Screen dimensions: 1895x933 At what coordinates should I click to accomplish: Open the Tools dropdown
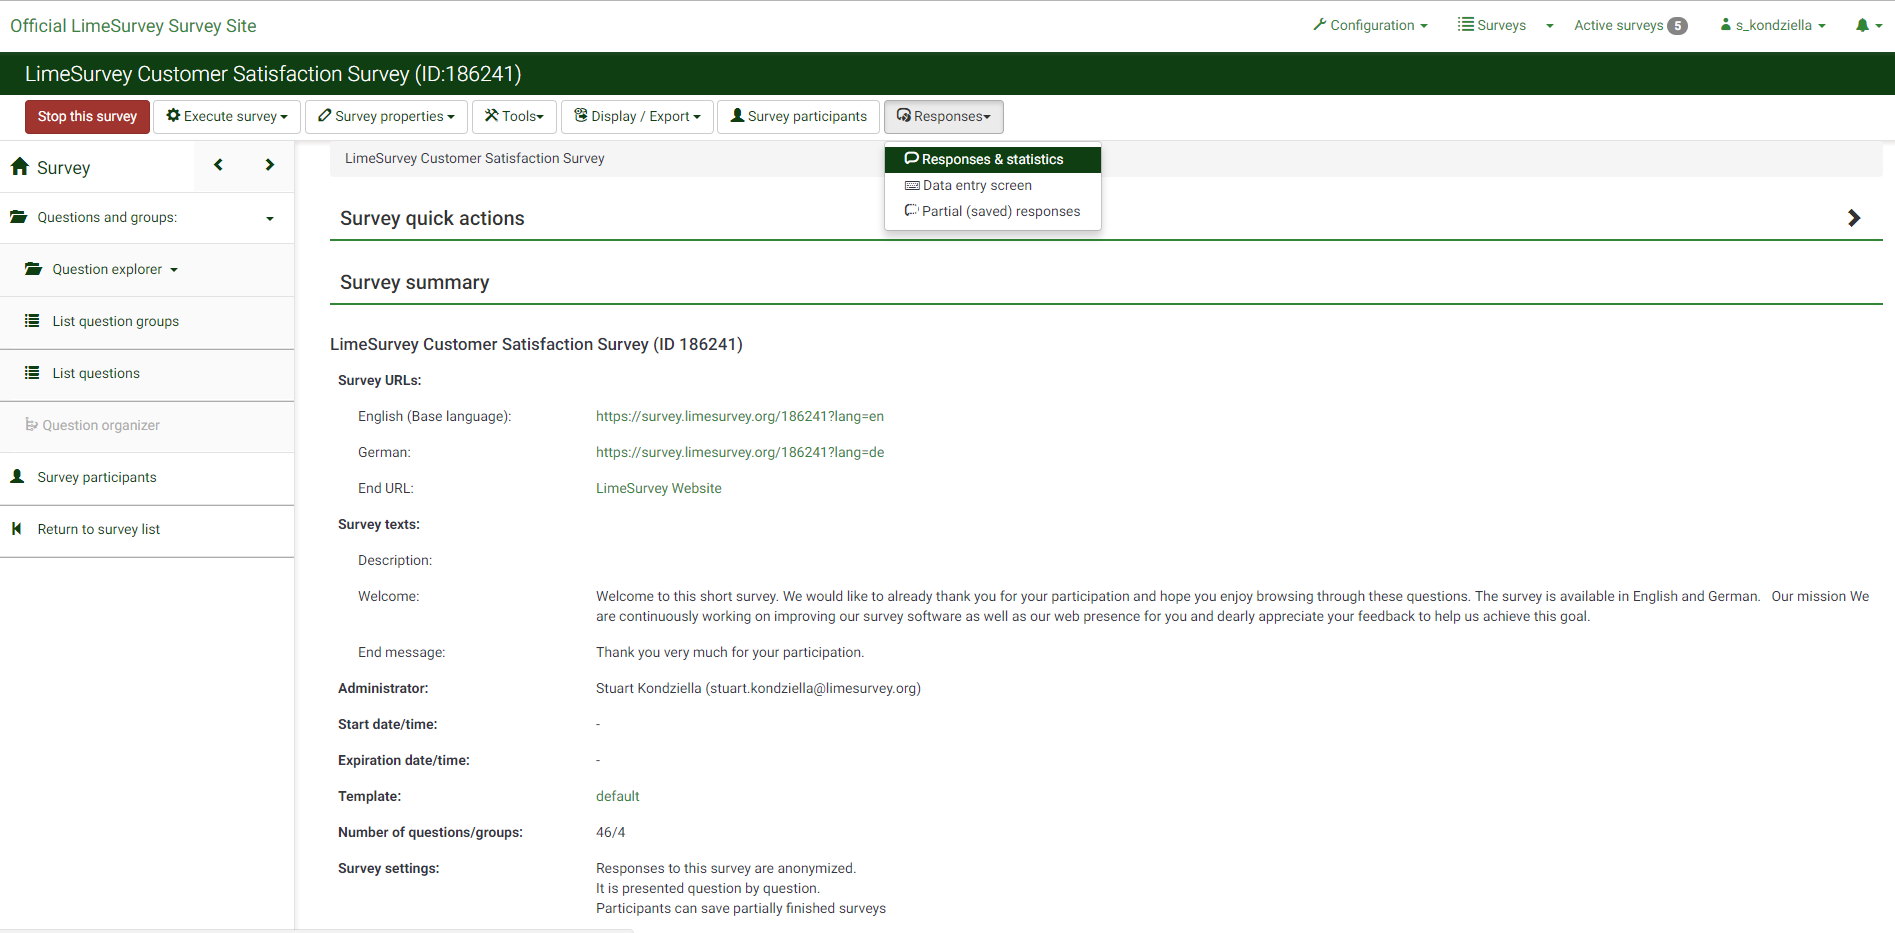(514, 117)
